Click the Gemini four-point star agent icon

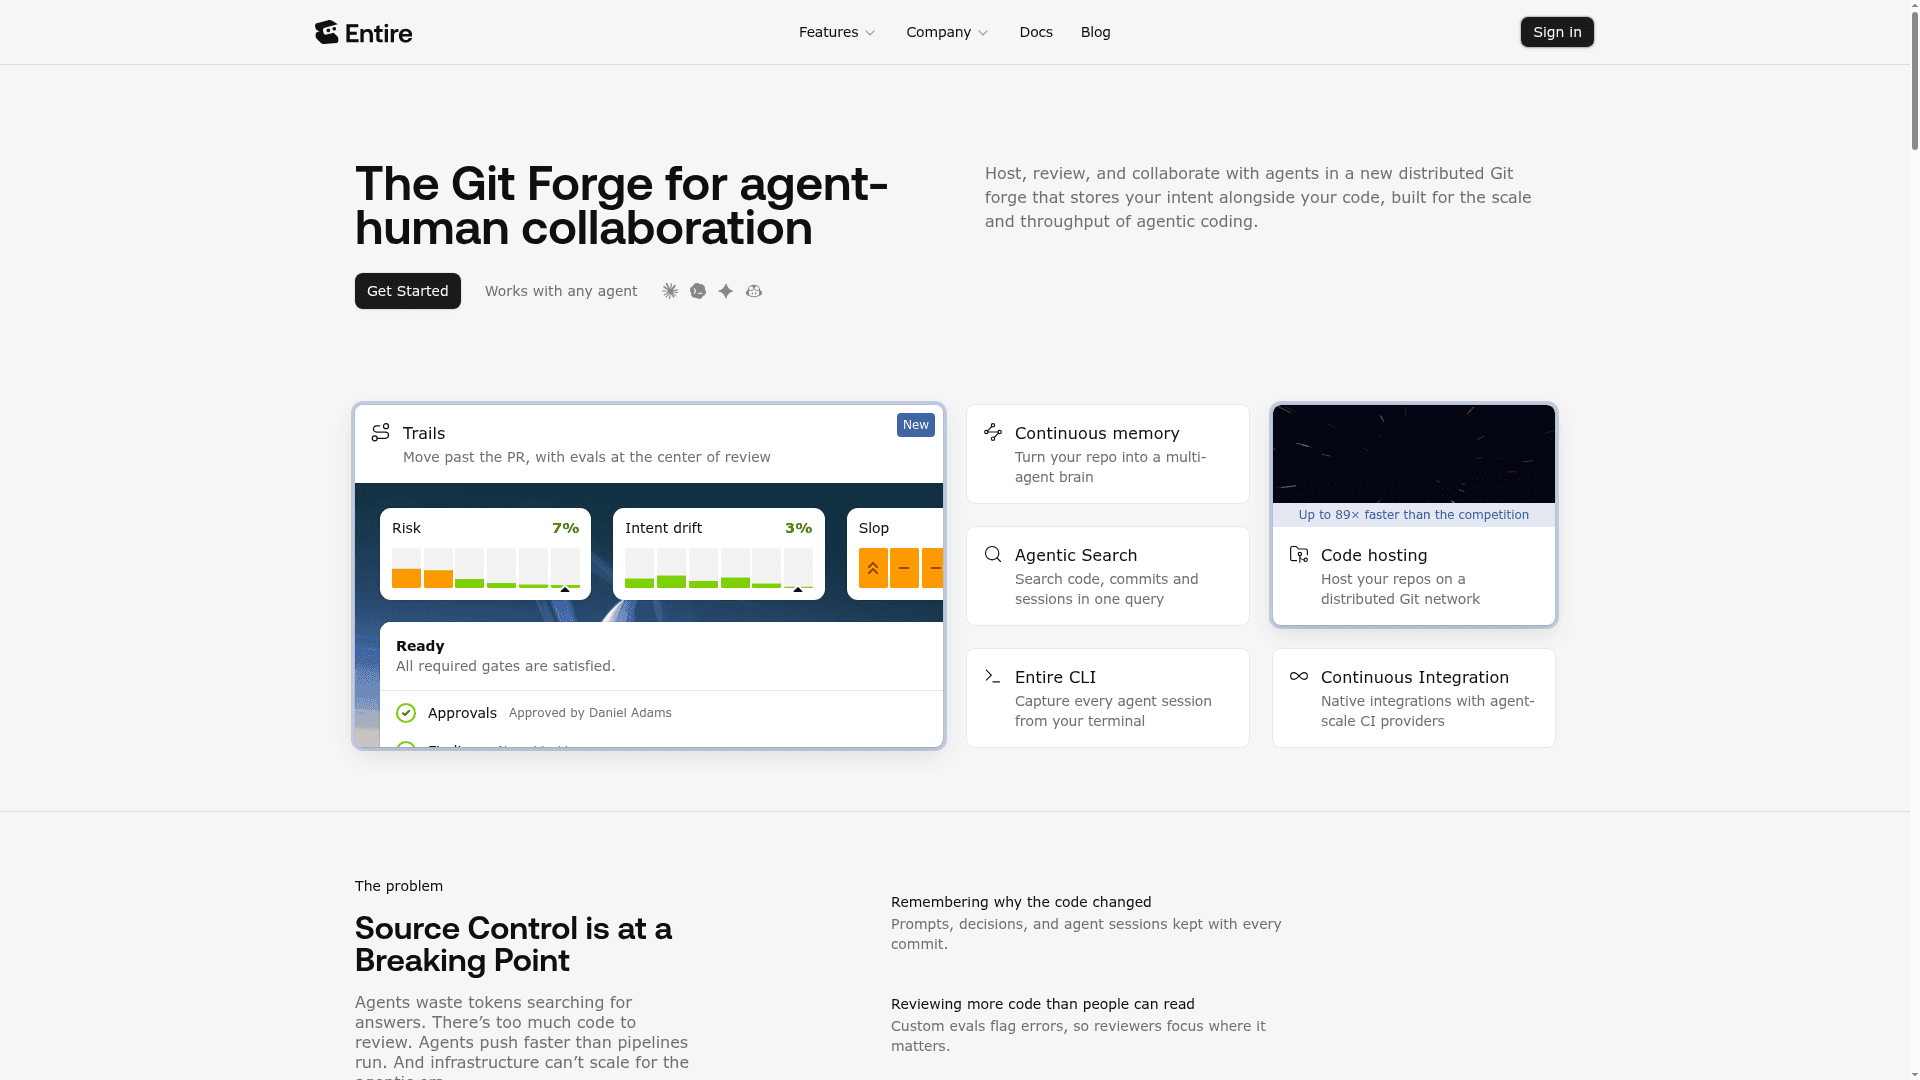pyautogui.click(x=726, y=291)
